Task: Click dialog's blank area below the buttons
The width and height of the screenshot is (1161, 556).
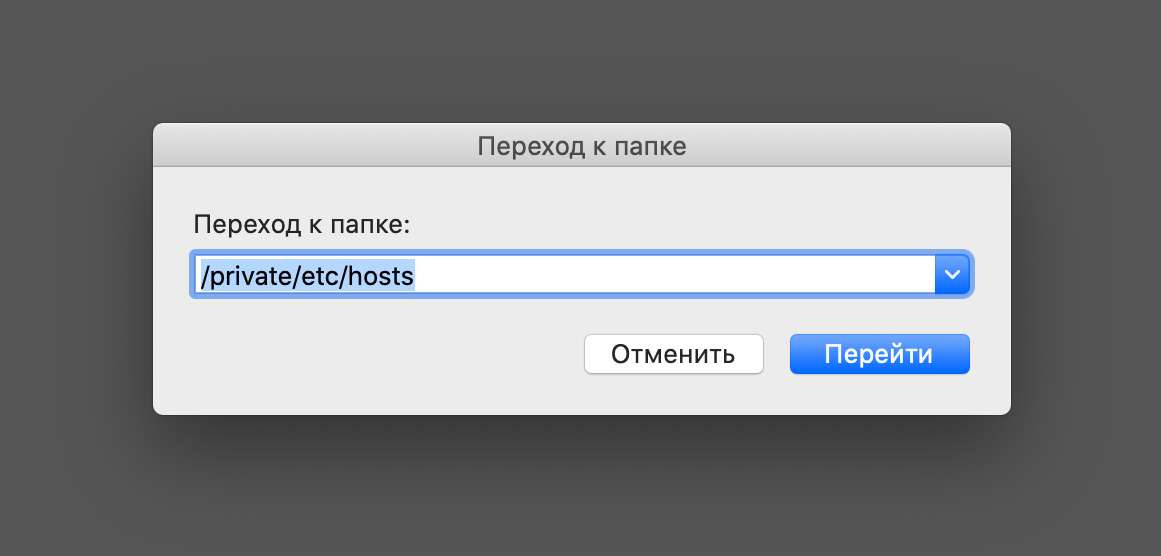Action: pyautogui.click(x=580, y=396)
